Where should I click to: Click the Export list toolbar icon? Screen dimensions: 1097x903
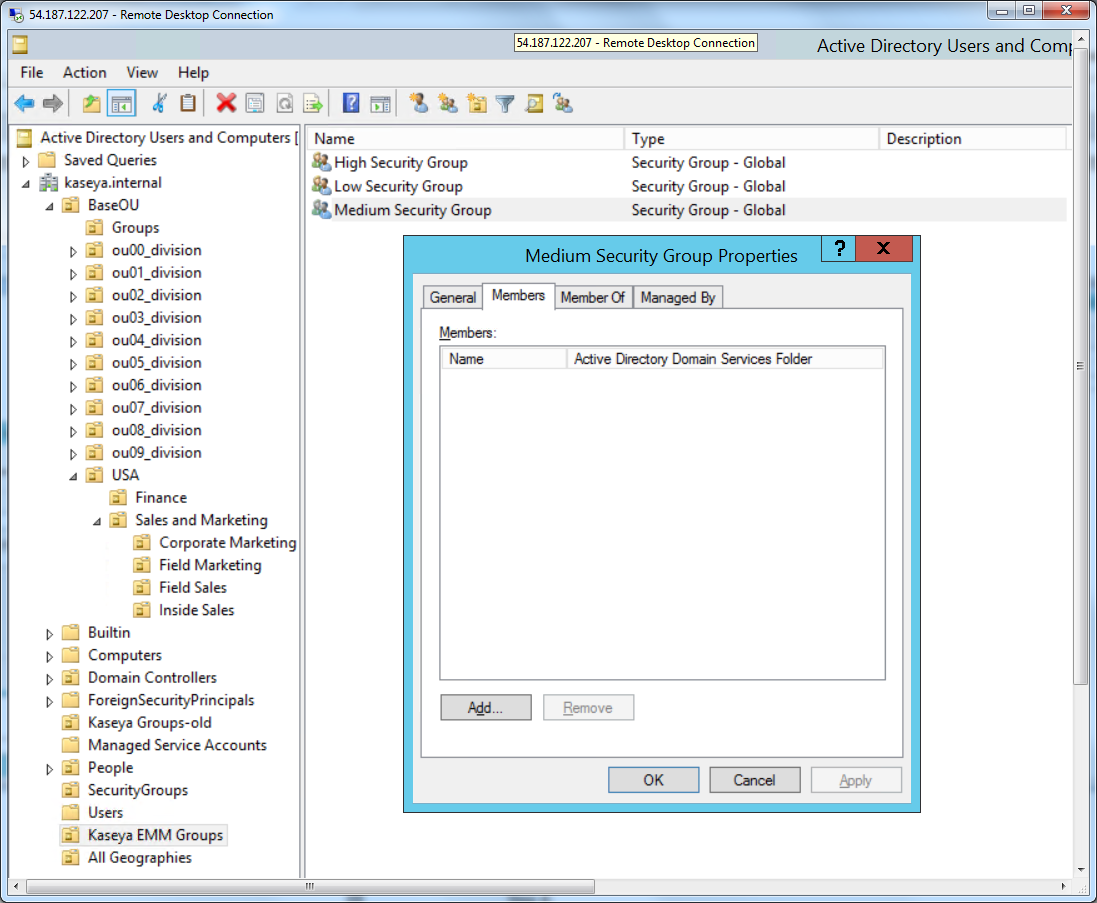tap(314, 103)
